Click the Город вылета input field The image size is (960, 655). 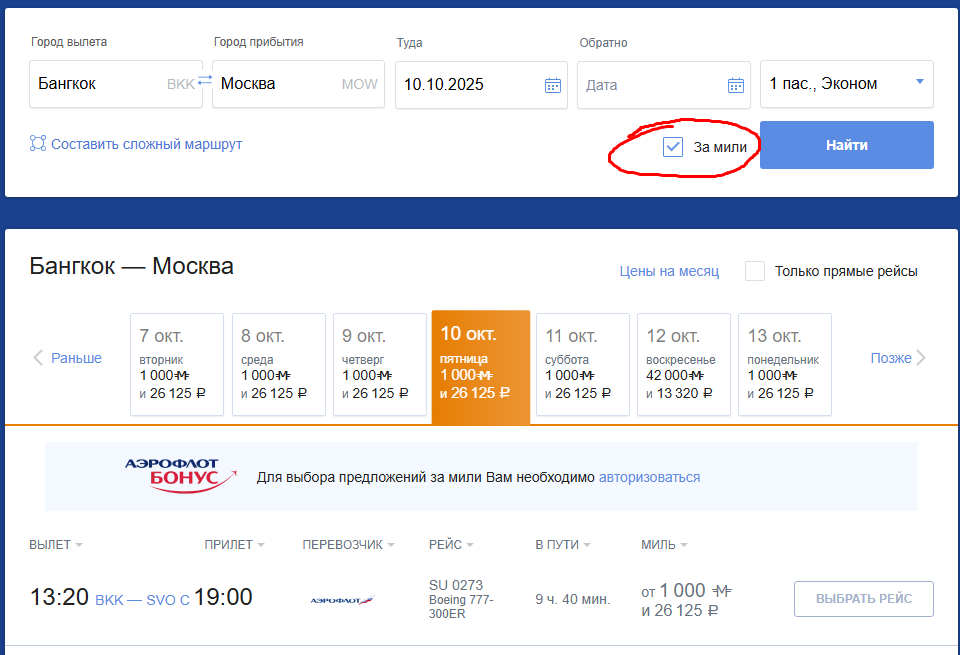pos(116,84)
